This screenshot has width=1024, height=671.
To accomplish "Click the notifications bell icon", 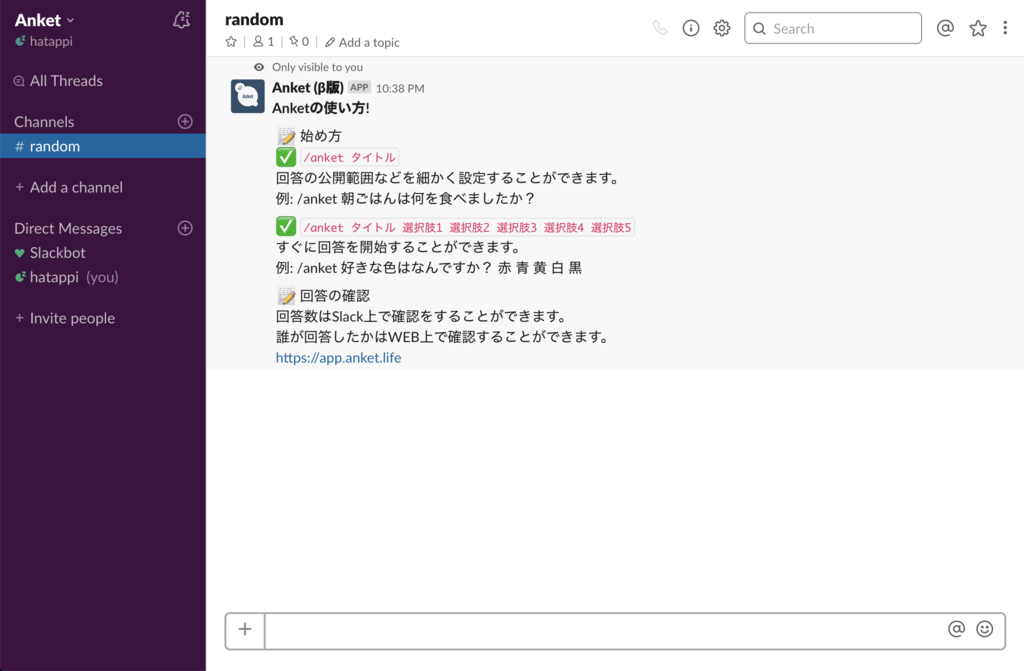I will coord(182,20).
